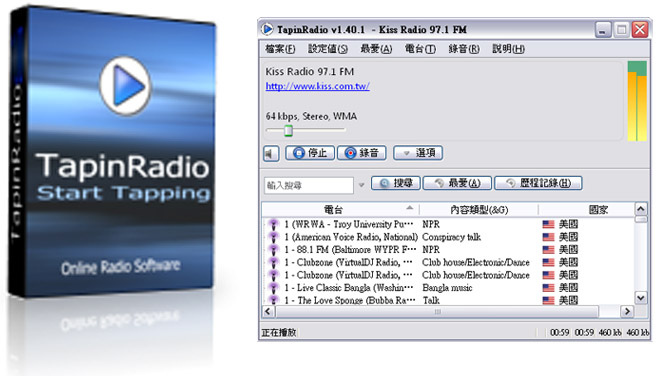This screenshot has width=664, height=376.
Task: Adjust the volume slider thumb
Action: pos(288,130)
